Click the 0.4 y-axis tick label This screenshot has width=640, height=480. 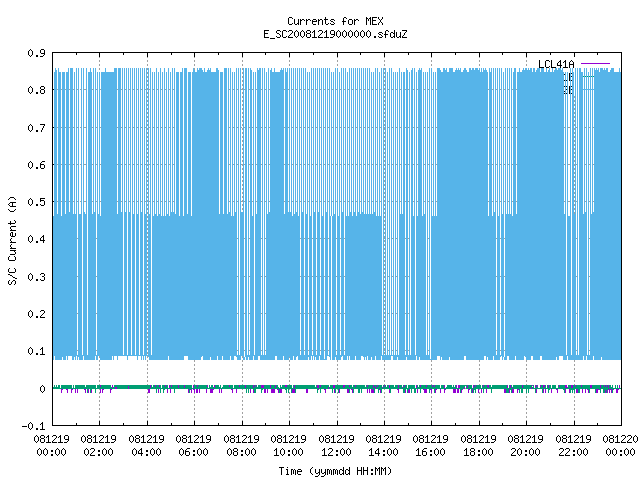[x=36, y=239]
